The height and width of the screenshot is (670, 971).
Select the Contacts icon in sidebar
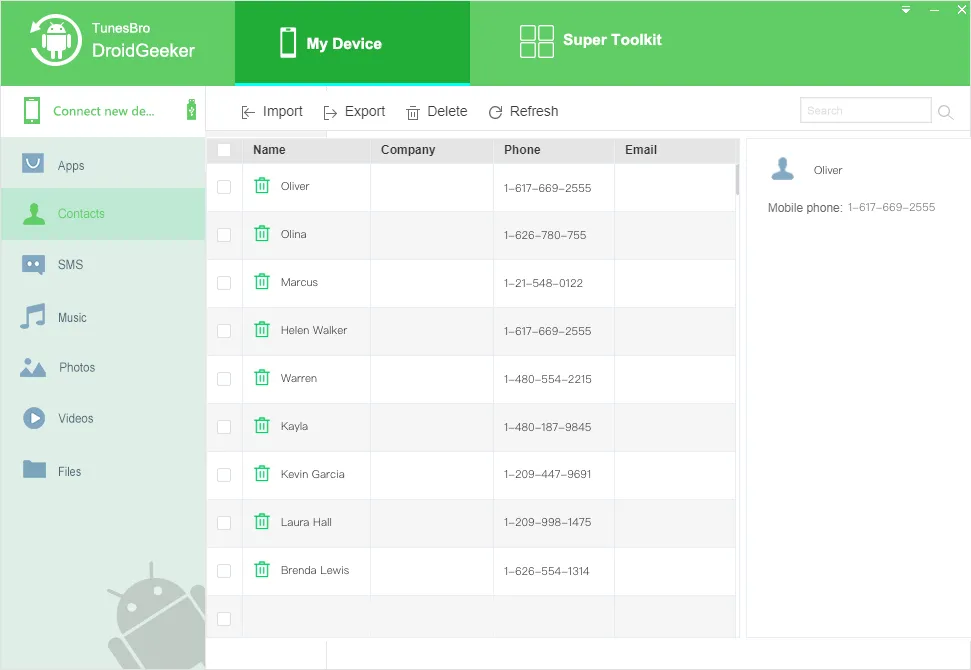(x=33, y=213)
